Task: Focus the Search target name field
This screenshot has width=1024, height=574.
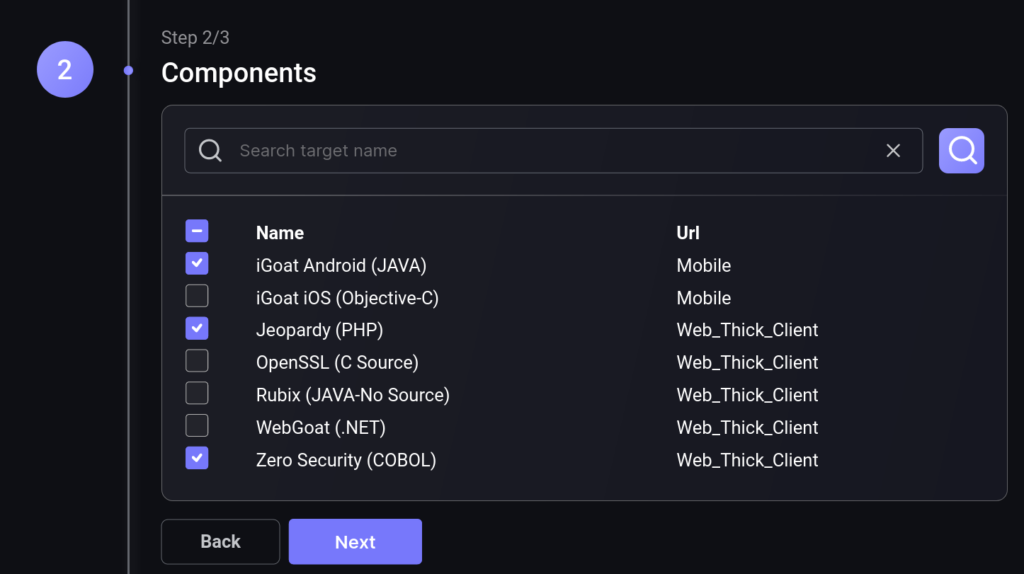Action: (x=553, y=151)
